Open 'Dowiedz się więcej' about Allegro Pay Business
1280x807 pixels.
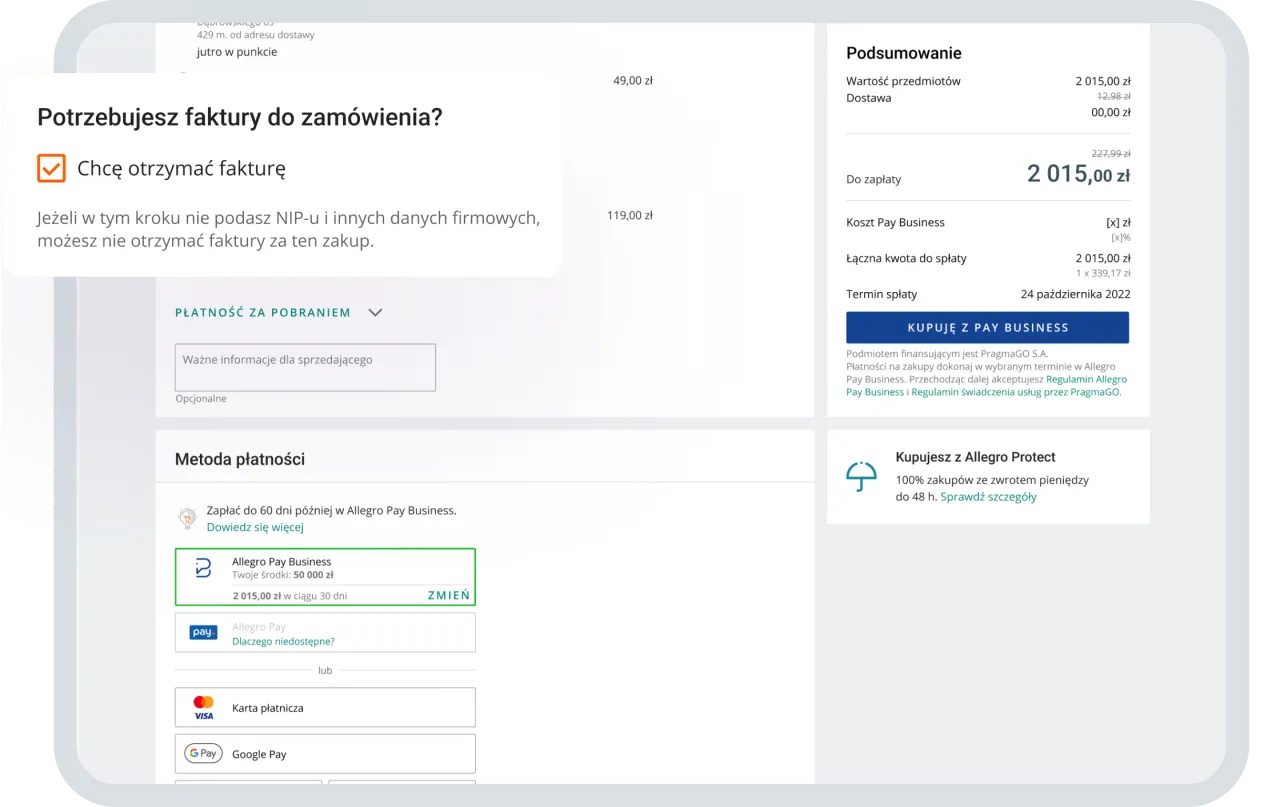[x=255, y=526]
